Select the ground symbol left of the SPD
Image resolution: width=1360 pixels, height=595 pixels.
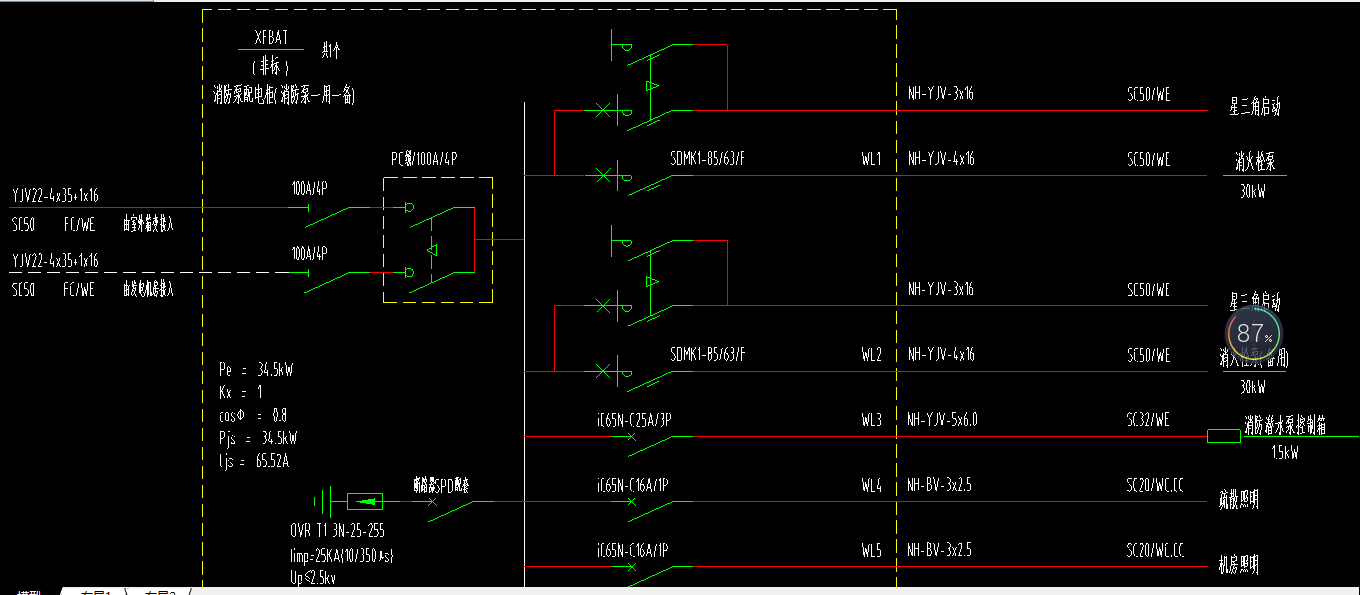321,501
